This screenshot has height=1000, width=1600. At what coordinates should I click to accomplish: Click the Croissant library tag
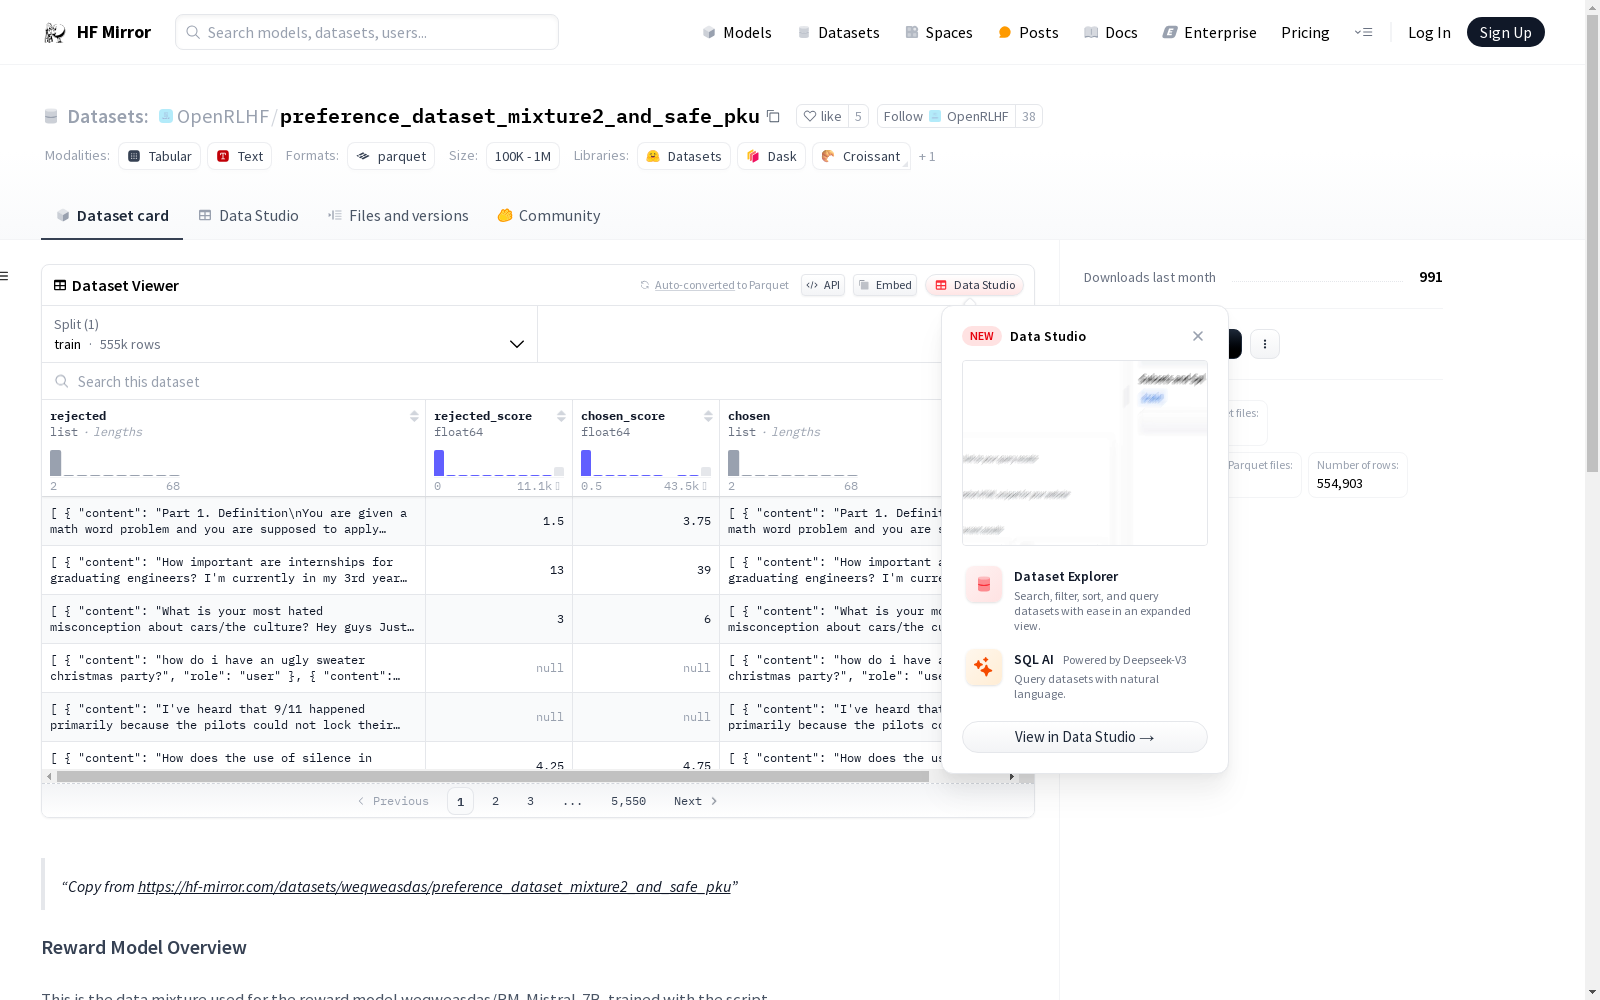tap(861, 156)
